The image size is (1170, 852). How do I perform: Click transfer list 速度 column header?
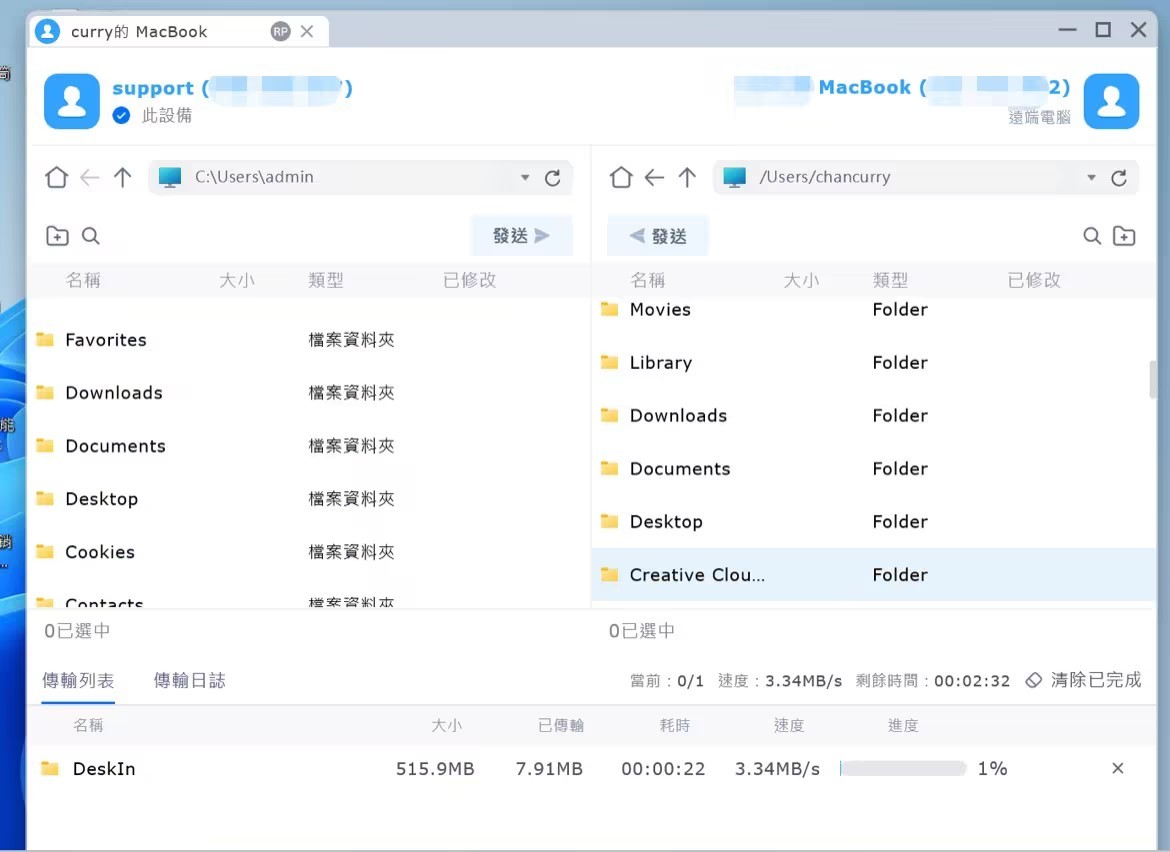[x=789, y=725]
